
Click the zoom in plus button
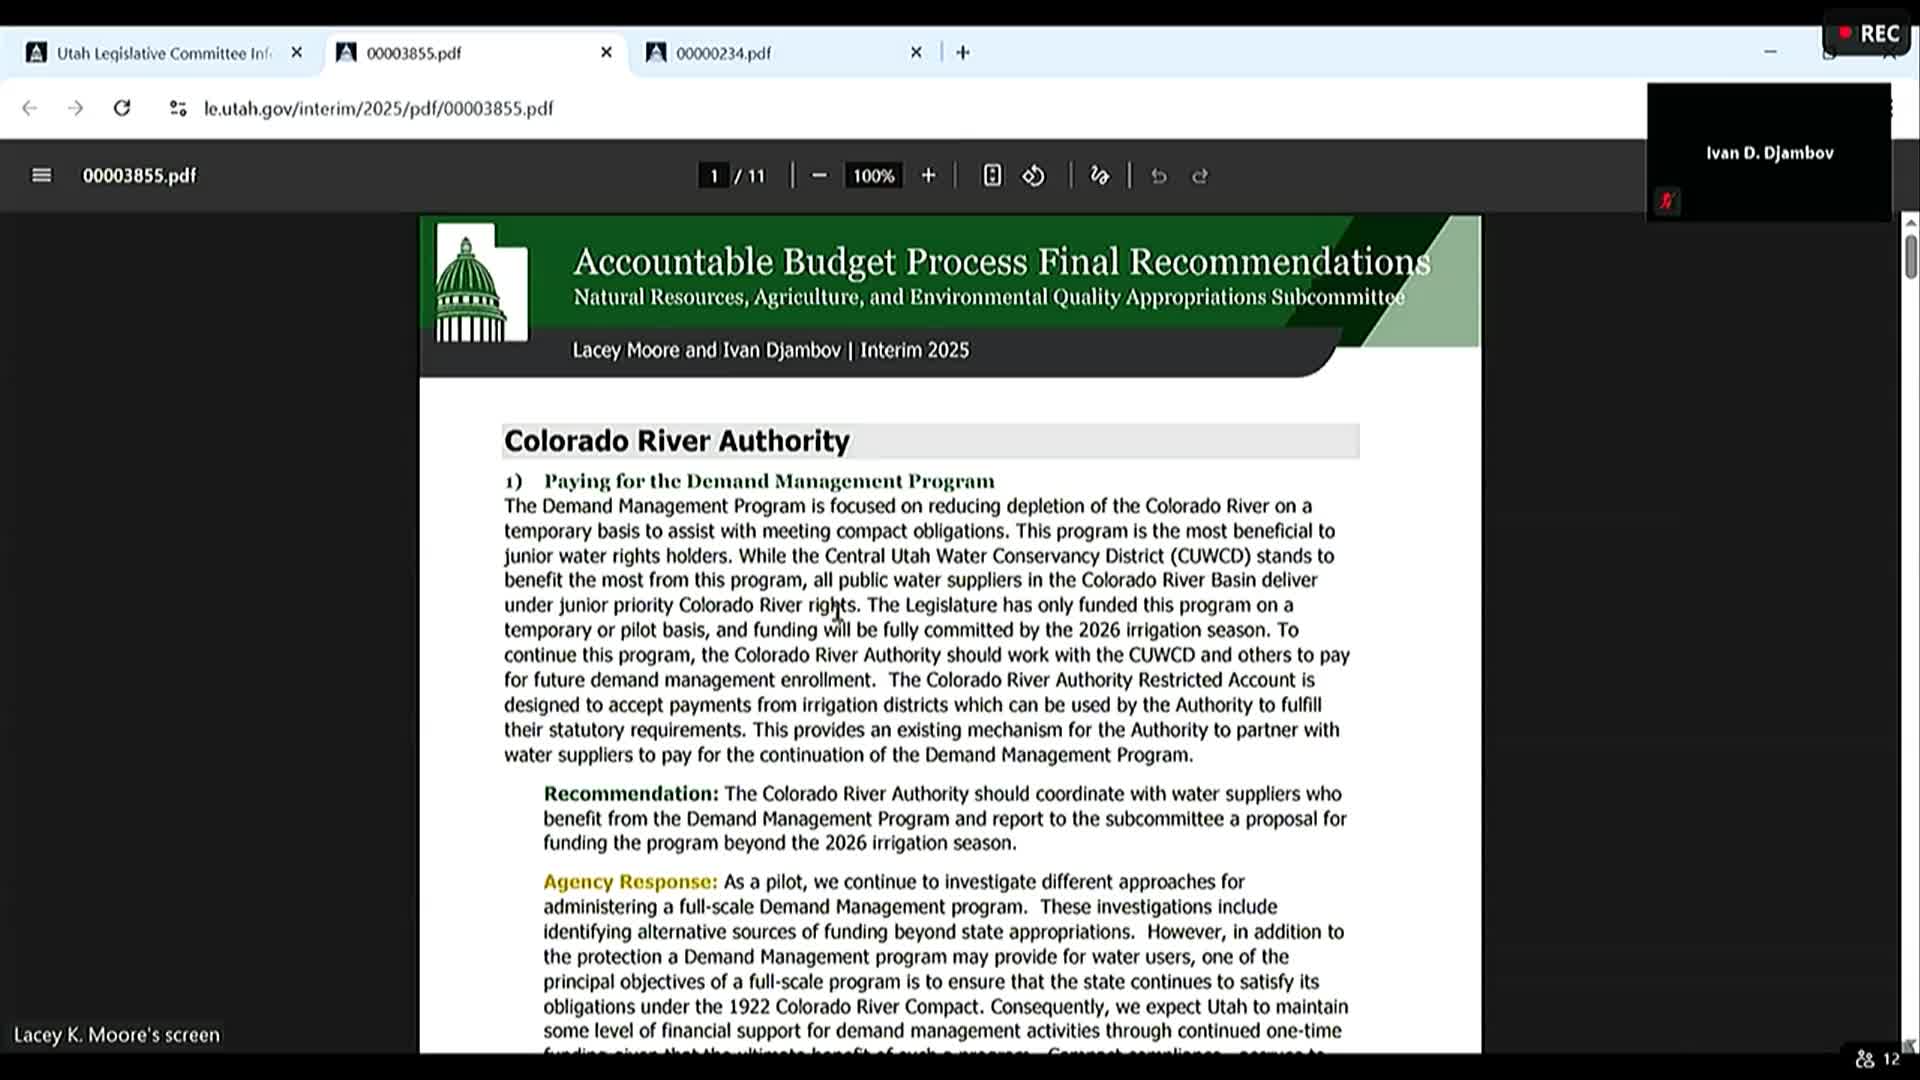[928, 176]
